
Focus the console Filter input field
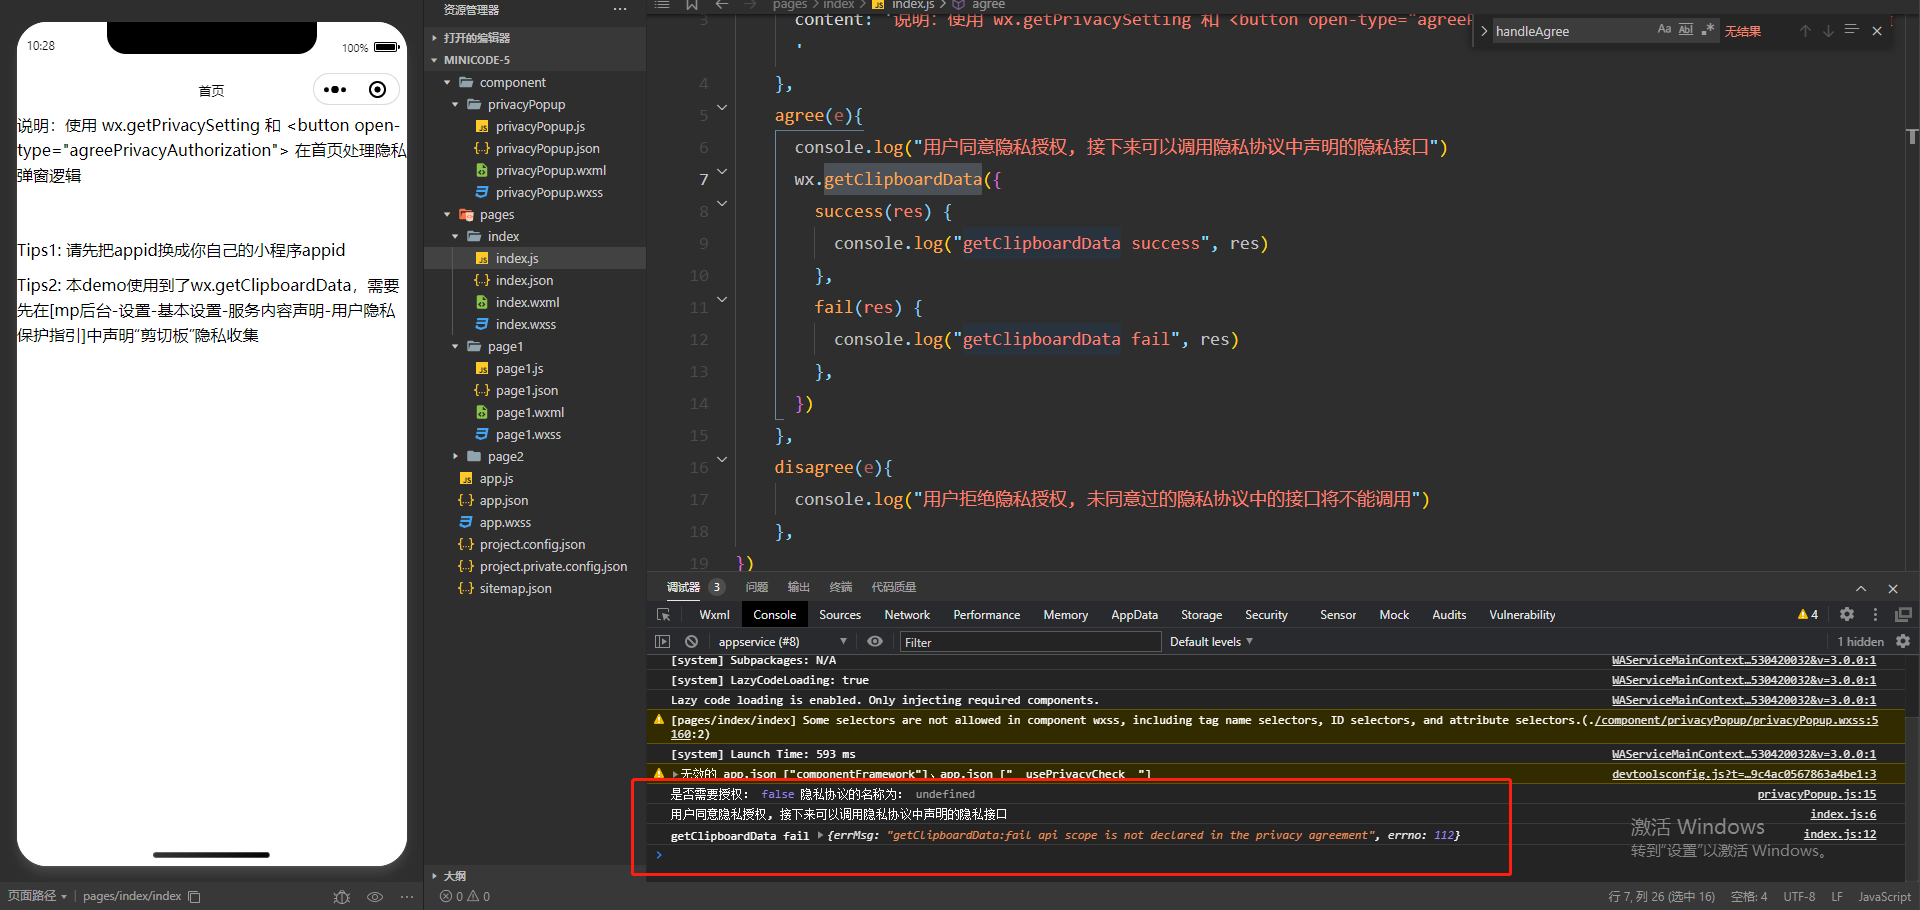(1030, 642)
